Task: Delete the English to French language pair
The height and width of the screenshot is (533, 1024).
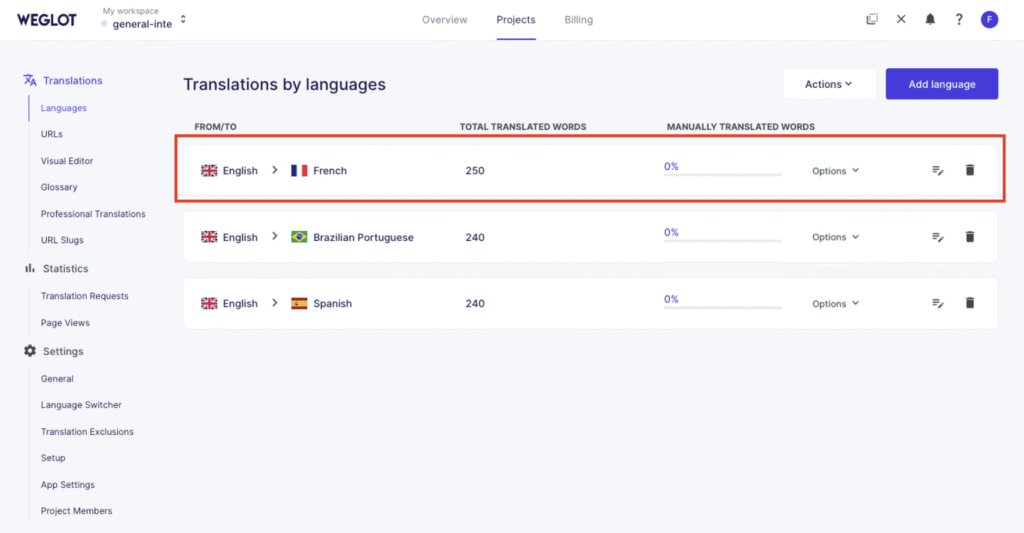Action: pos(969,170)
